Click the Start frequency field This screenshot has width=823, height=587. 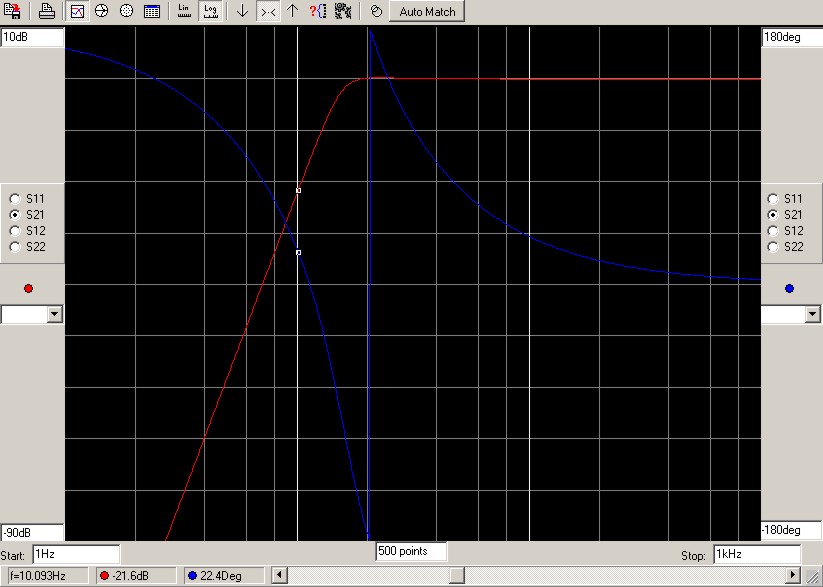point(76,554)
